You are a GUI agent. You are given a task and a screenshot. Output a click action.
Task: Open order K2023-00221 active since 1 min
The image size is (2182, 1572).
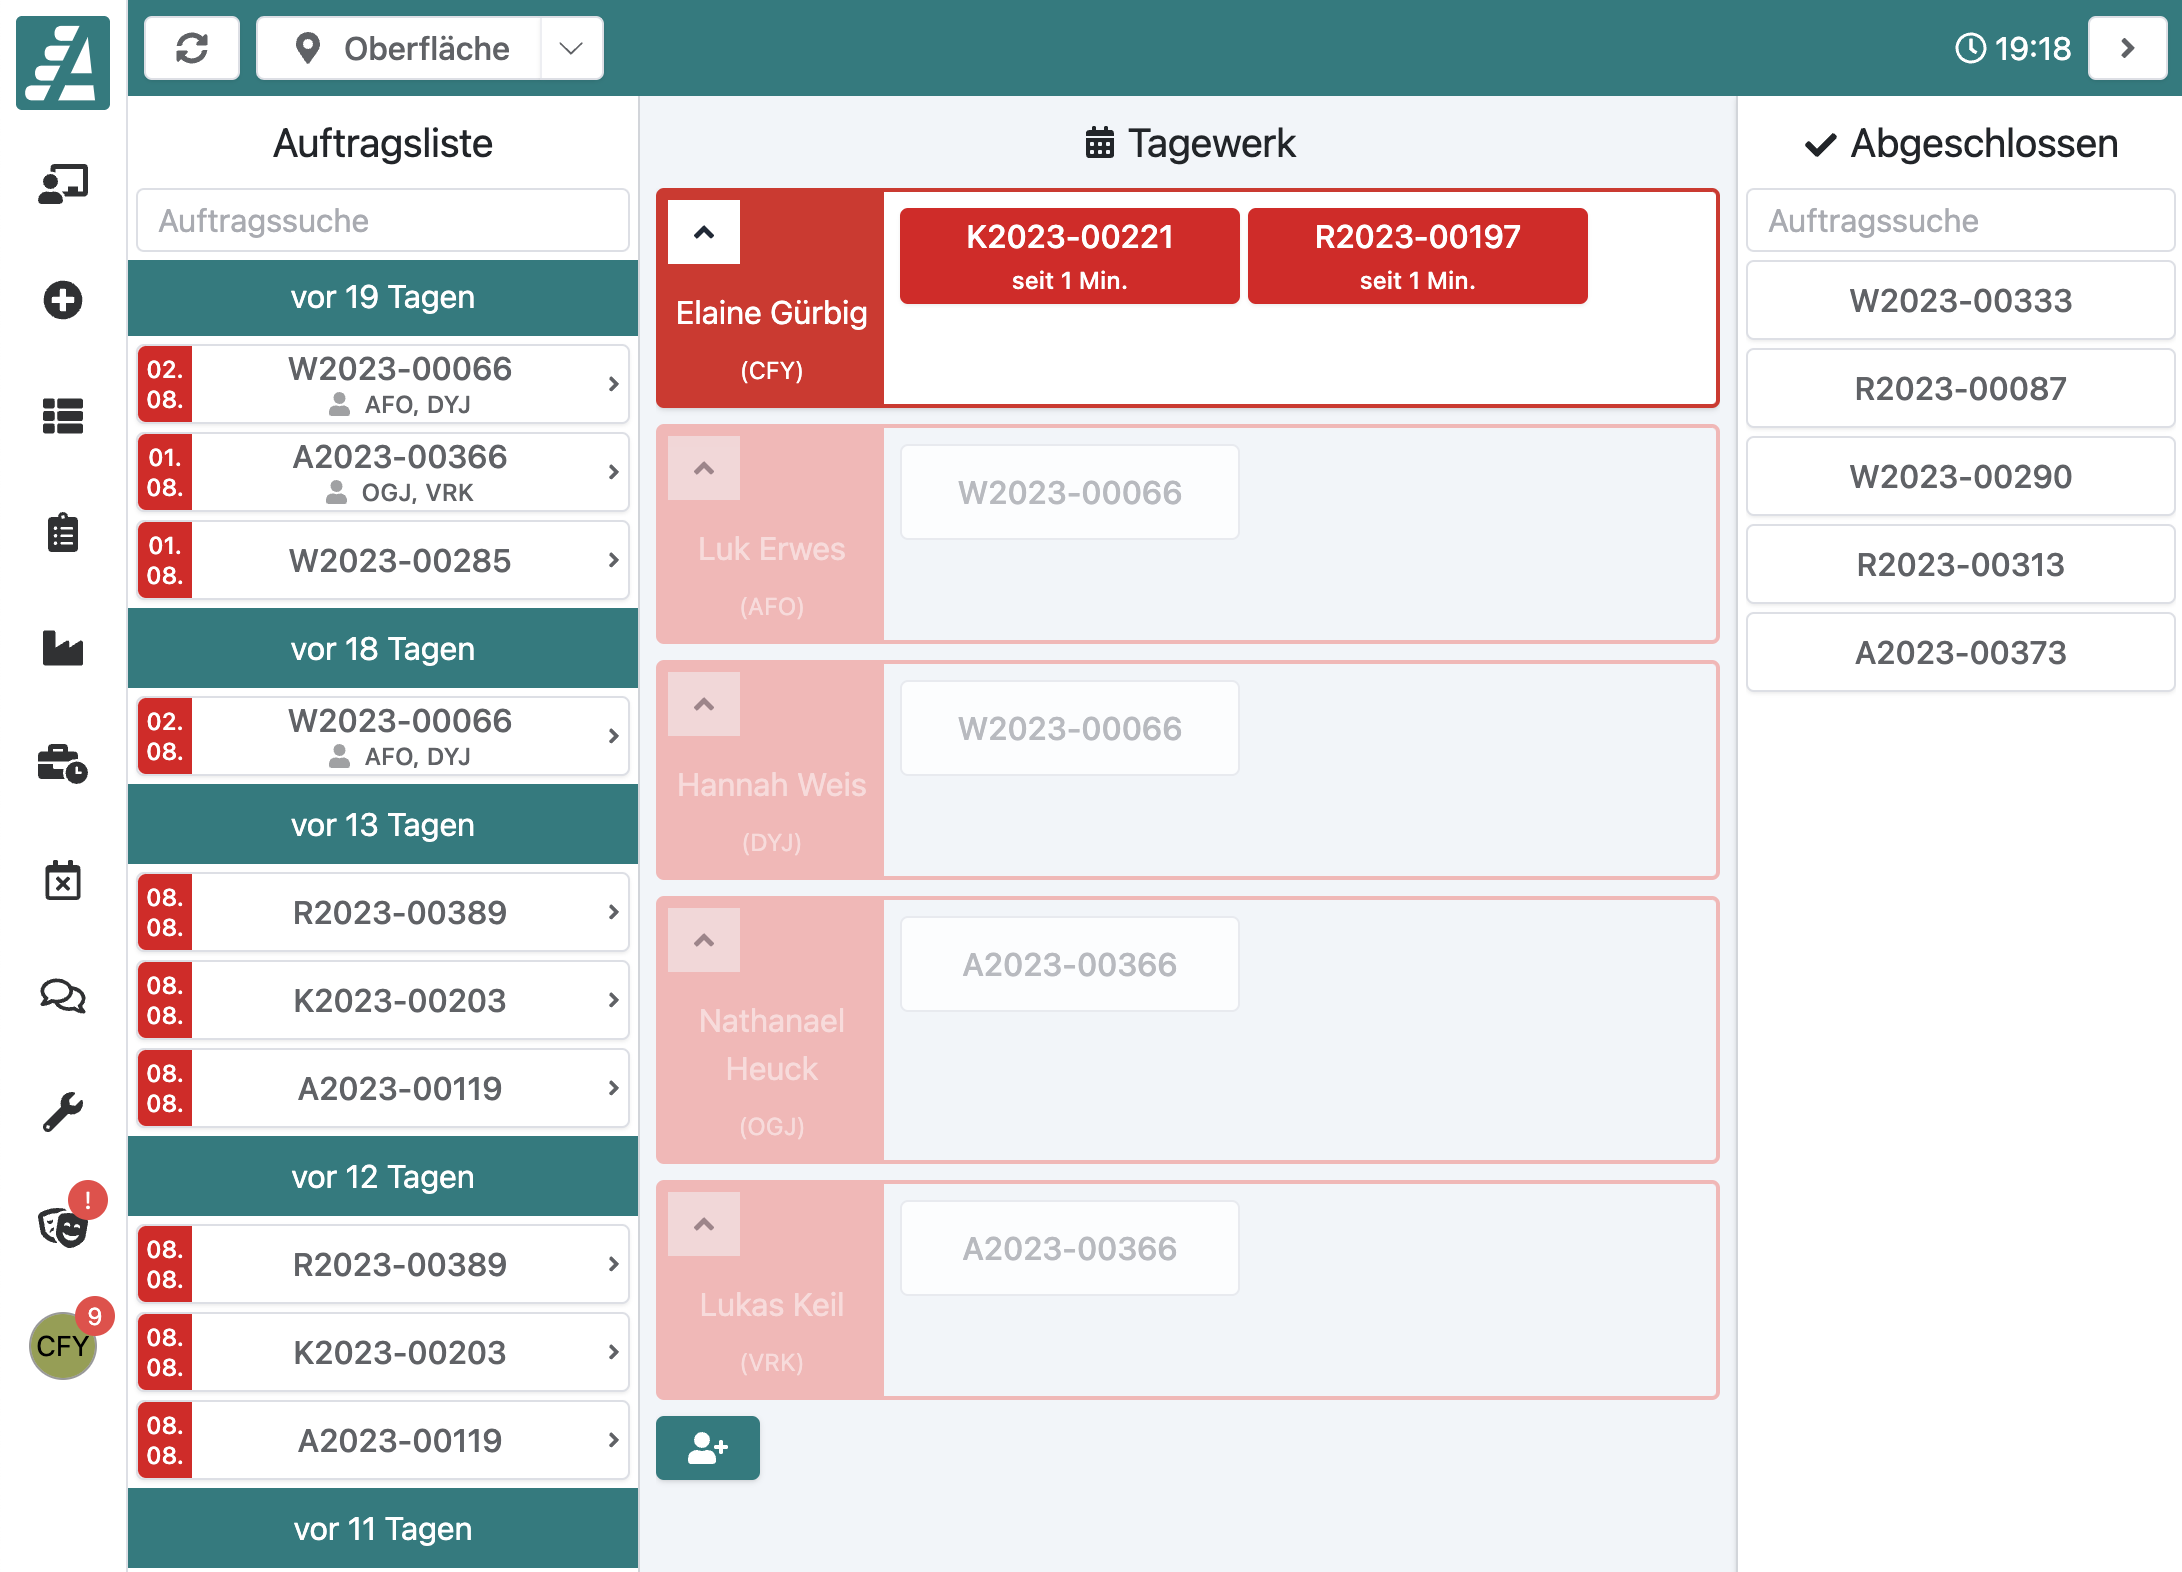[x=1069, y=256]
